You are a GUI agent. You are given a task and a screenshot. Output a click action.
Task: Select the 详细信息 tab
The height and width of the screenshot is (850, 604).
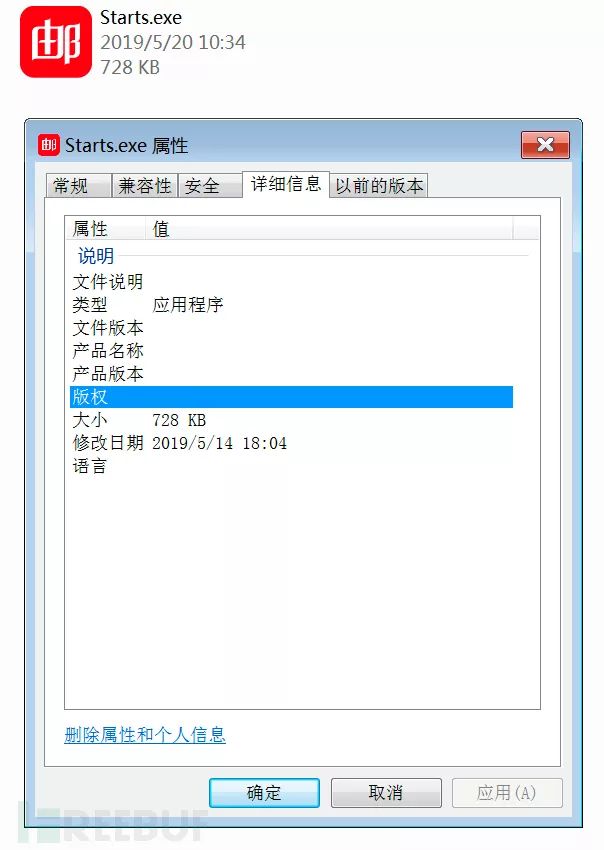[286, 184]
